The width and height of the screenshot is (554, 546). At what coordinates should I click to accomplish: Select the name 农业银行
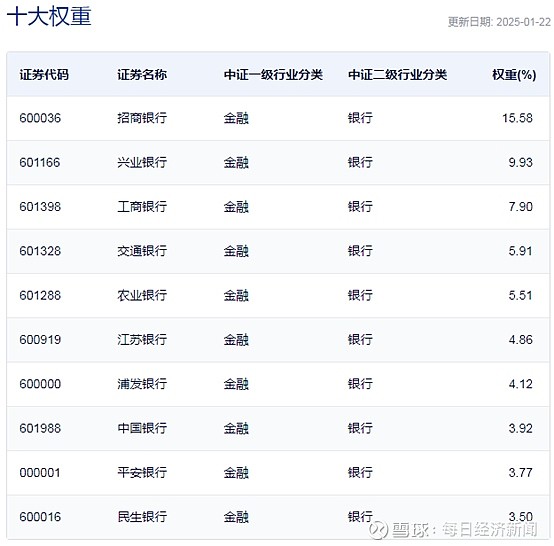[x=142, y=295]
